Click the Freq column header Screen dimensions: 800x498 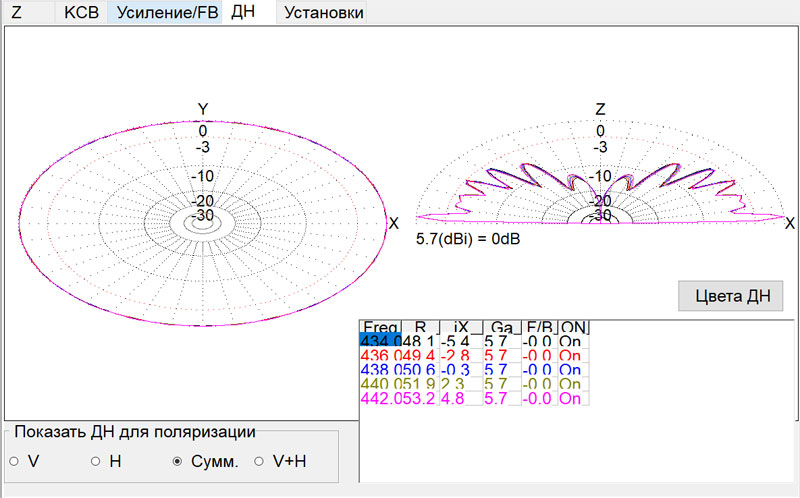coord(380,327)
